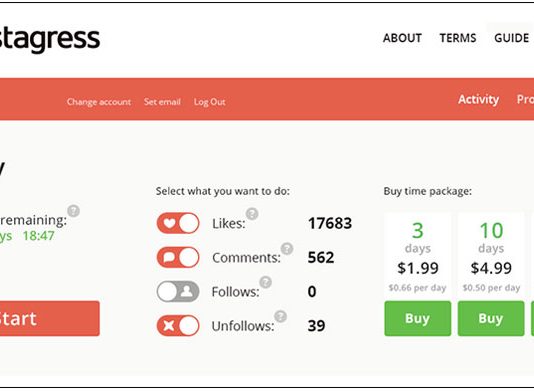
Task: Click the Set email link
Action: tap(162, 102)
